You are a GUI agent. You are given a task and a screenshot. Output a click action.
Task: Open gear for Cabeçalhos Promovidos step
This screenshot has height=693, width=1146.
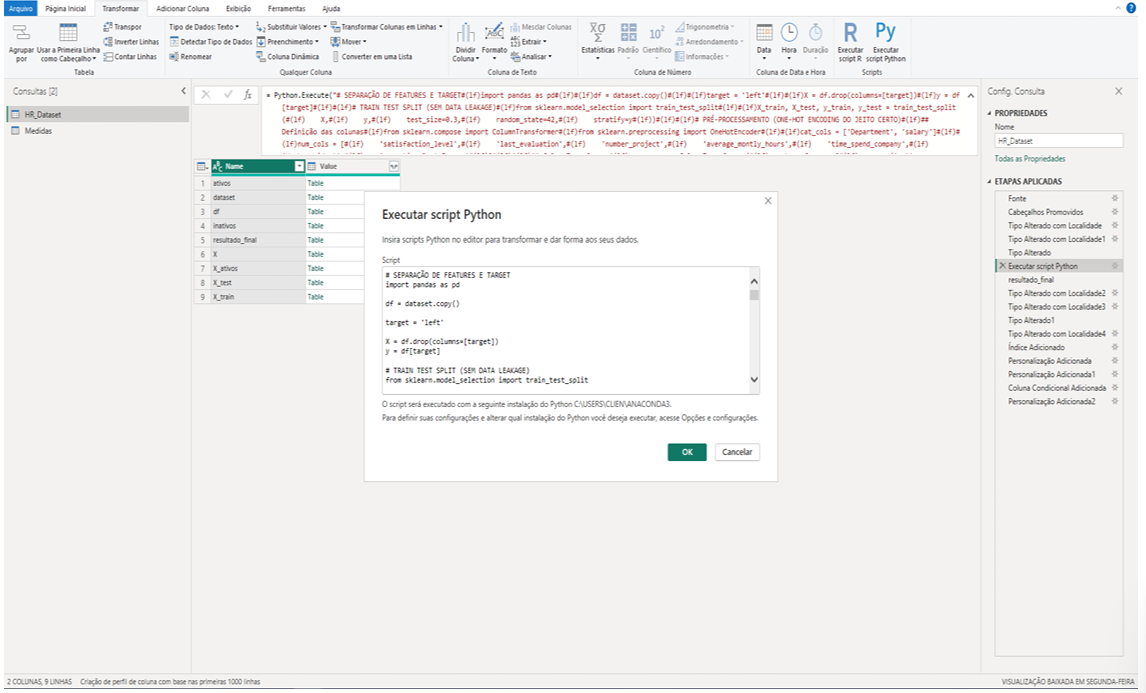point(1115,212)
